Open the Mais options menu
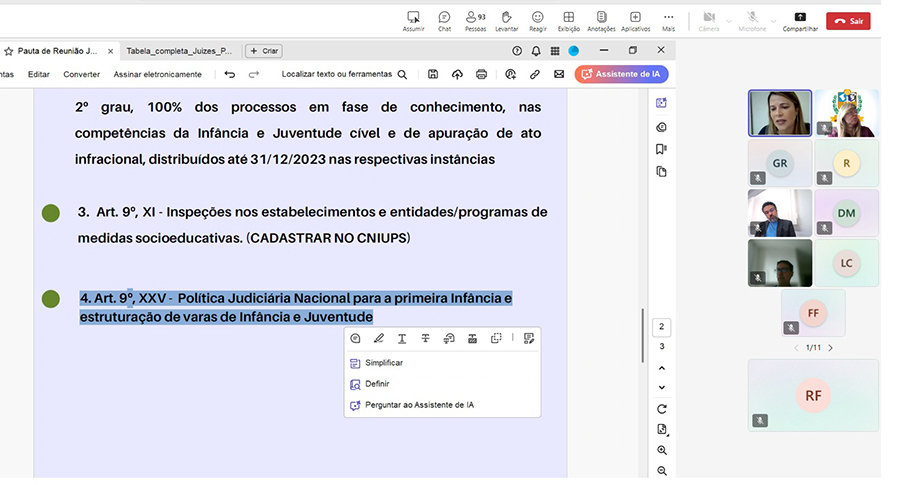The height and width of the screenshot is (485, 900). click(668, 18)
